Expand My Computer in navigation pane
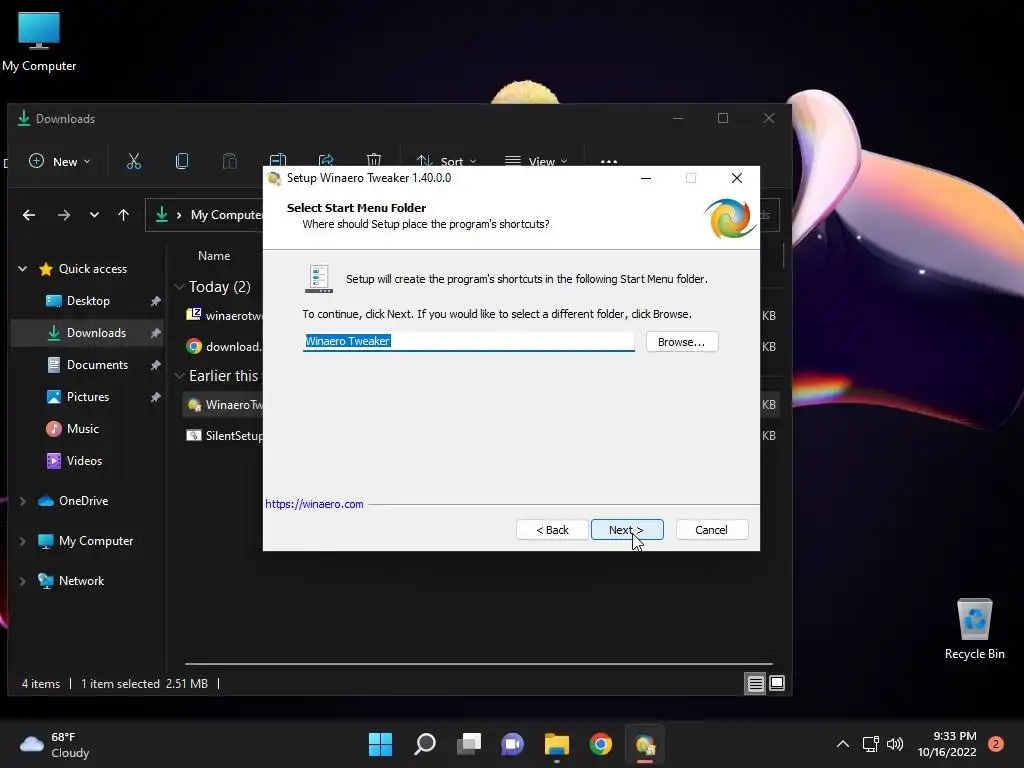Viewport: 1024px width, 768px height. point(22,541)
